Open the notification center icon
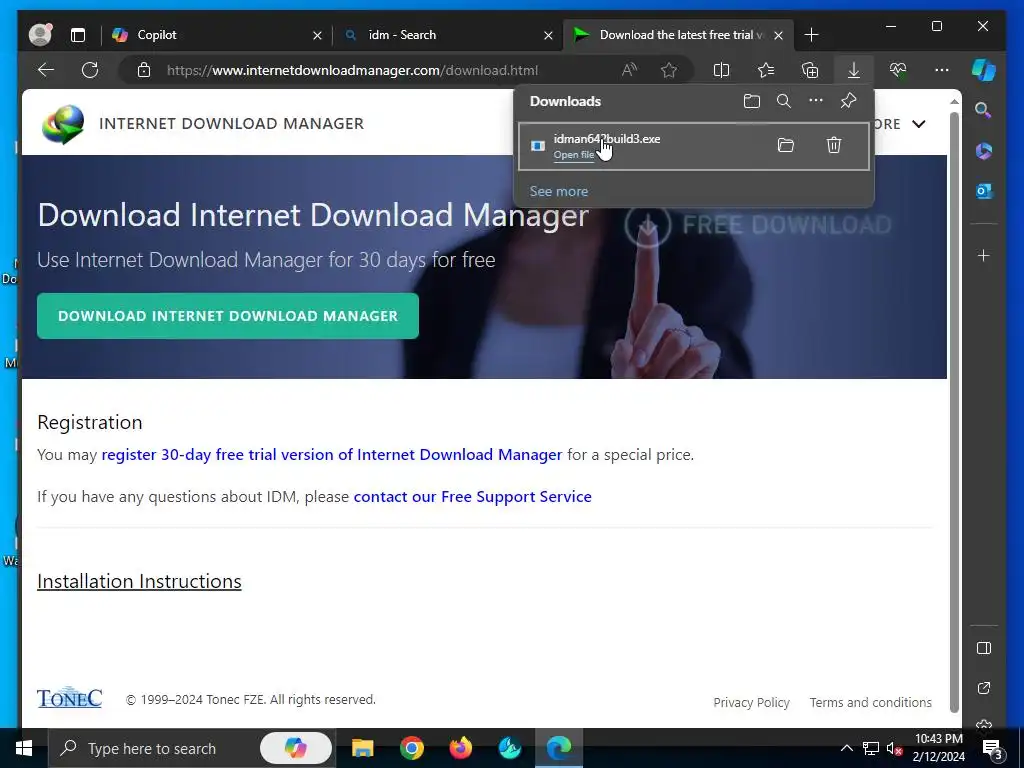The image size is (1024, 768). coord(993,750)
